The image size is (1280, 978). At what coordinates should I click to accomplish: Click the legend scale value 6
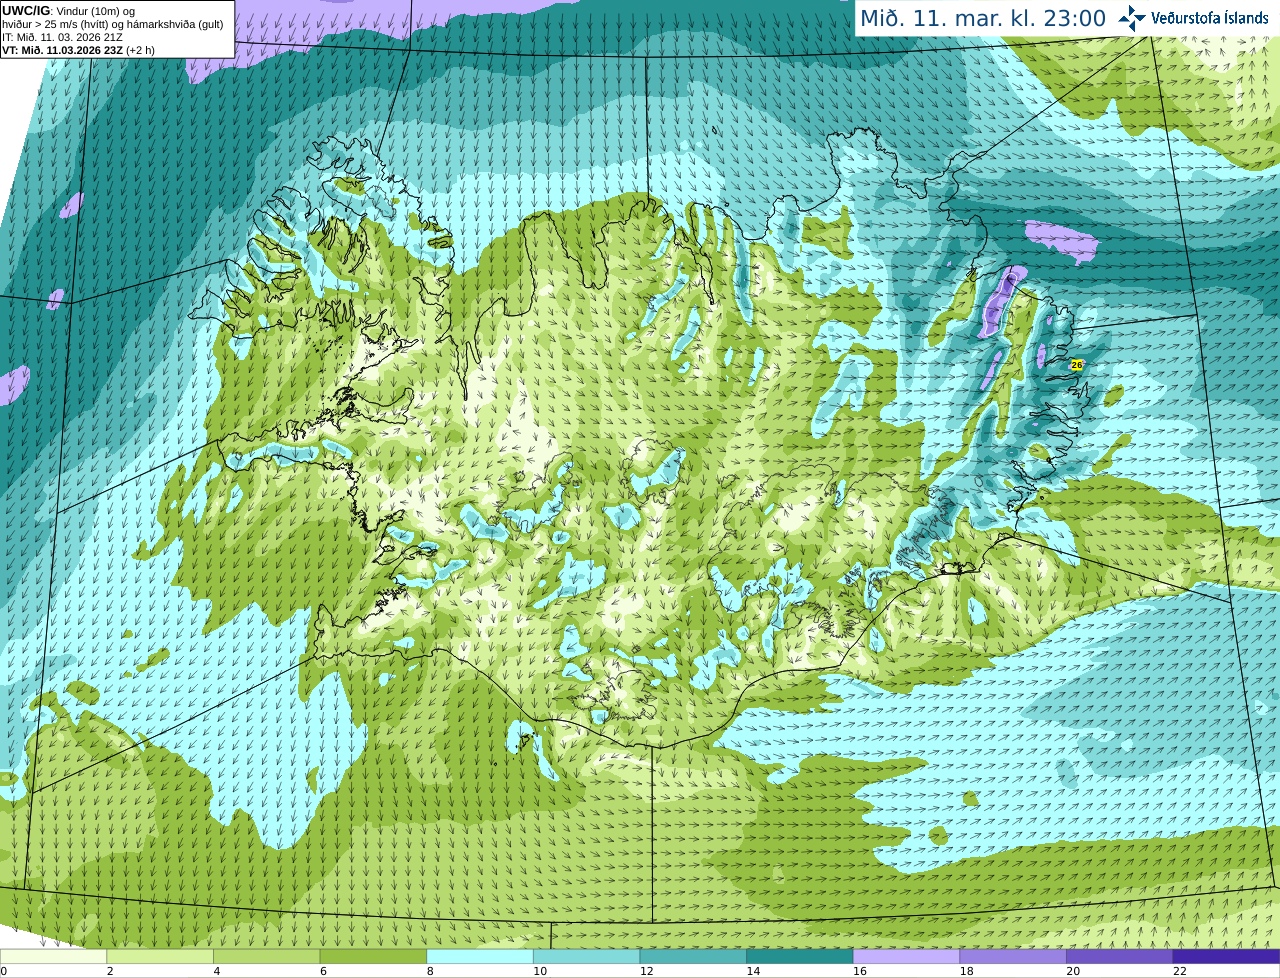324,971
